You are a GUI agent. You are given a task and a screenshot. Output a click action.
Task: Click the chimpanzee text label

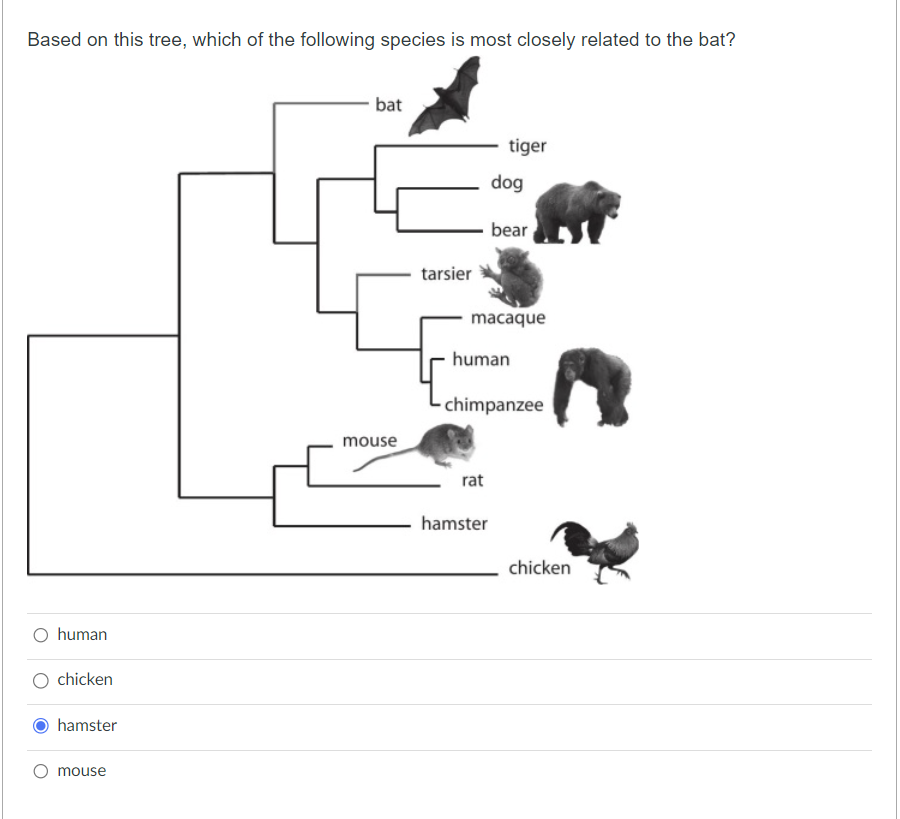pyautogui.click(x=494, y=405)
